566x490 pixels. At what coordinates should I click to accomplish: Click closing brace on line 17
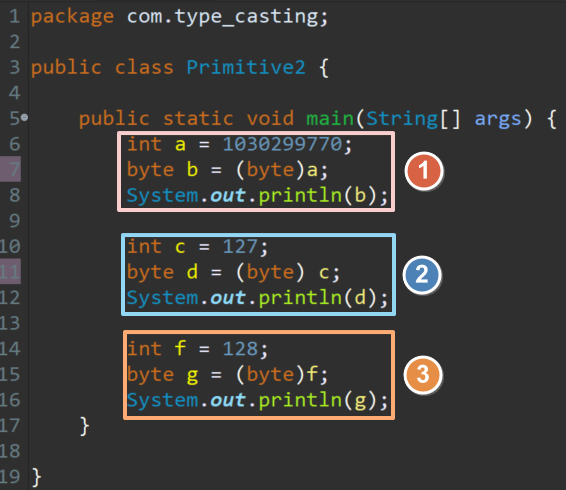(x=84, y=426)
